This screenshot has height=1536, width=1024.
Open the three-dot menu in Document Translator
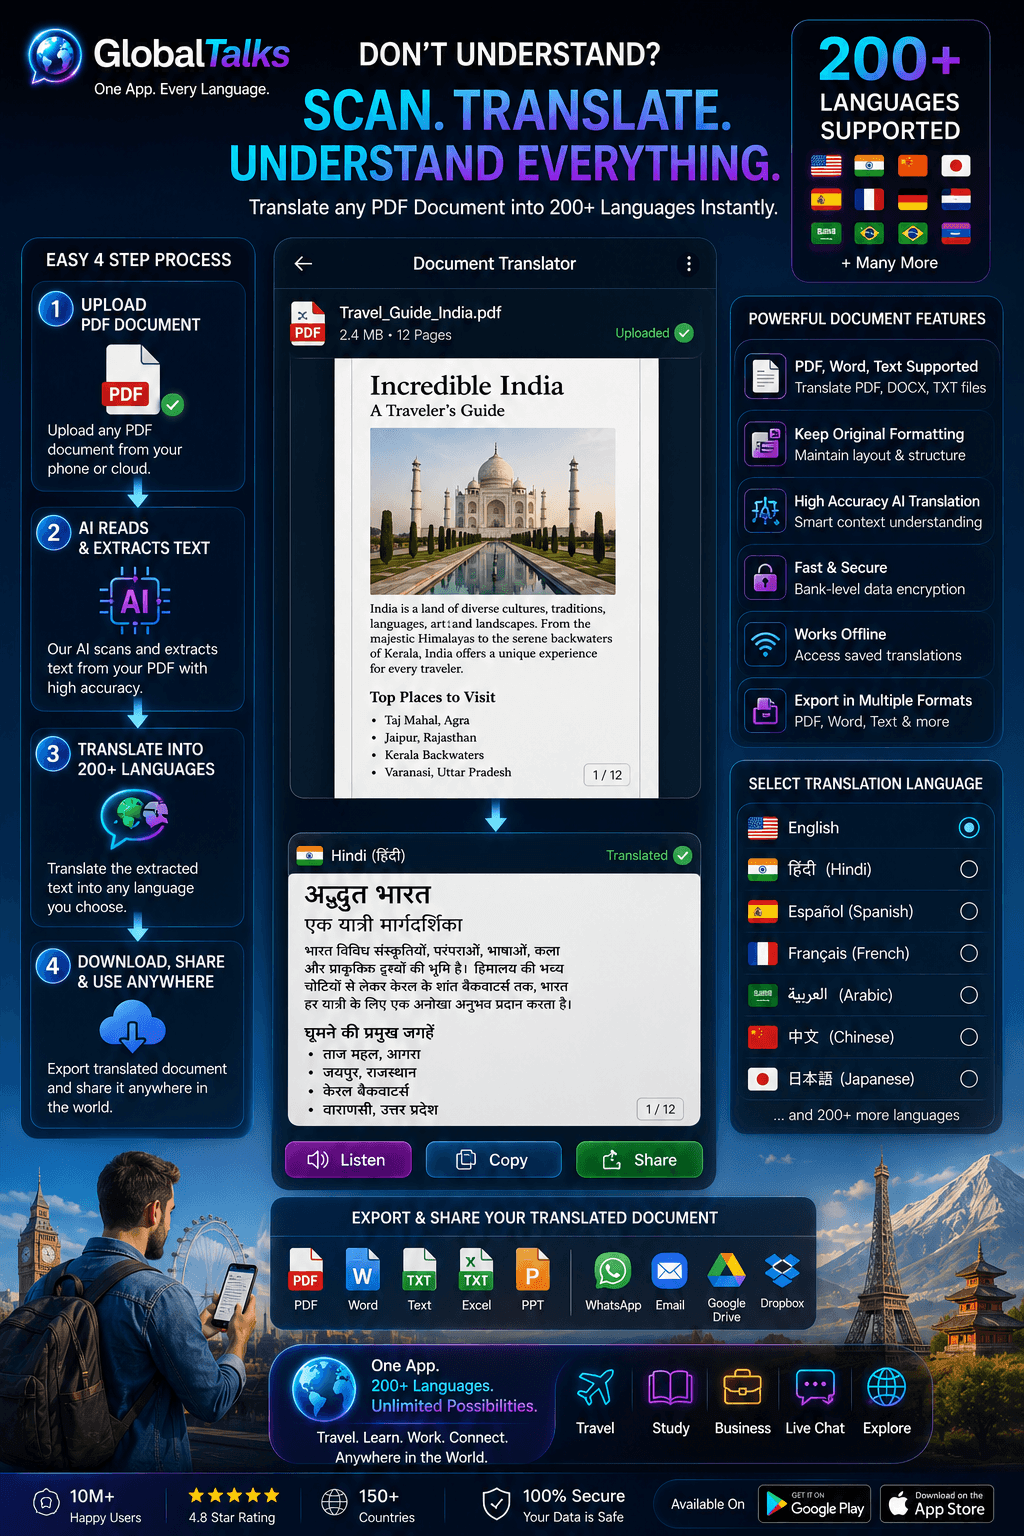click(x=688, y=263)
